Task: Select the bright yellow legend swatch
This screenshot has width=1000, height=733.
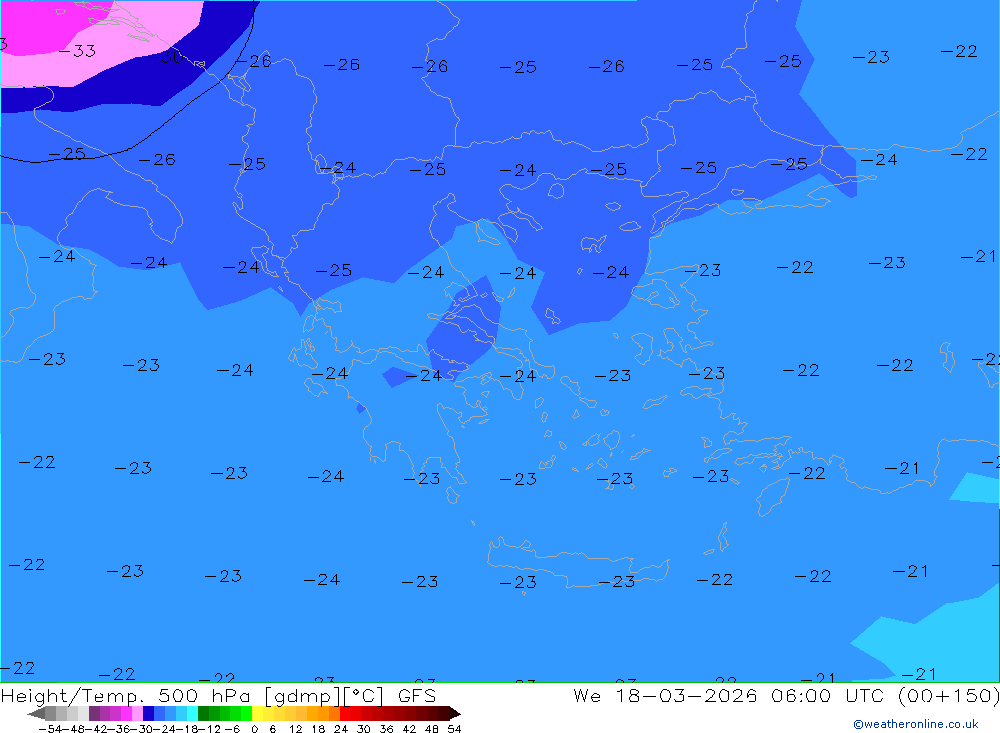Action: coord(257,714)
